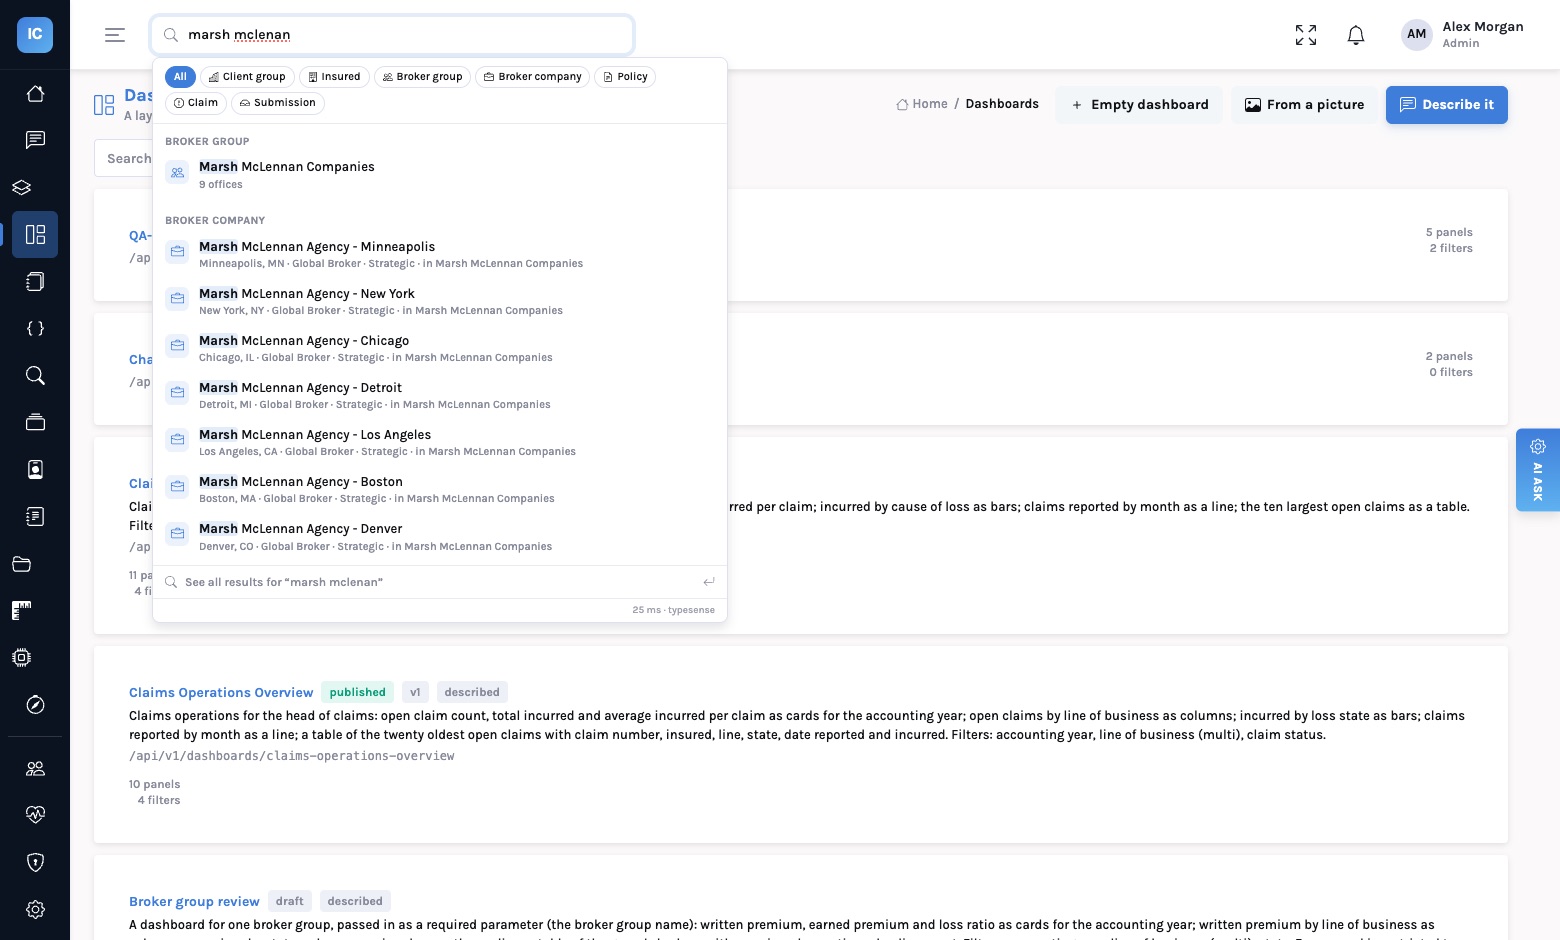
Task: Open the Alex Morgan user menu
Action: click(x=1462, y=35)
